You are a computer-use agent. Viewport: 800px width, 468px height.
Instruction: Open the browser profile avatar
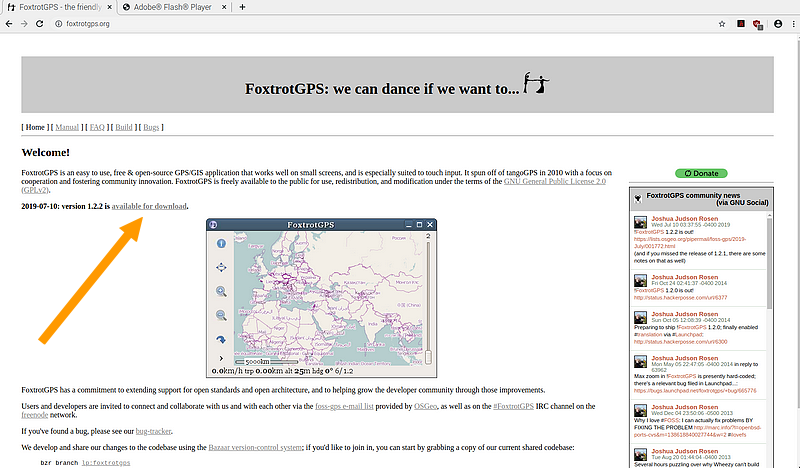point(778,23)
